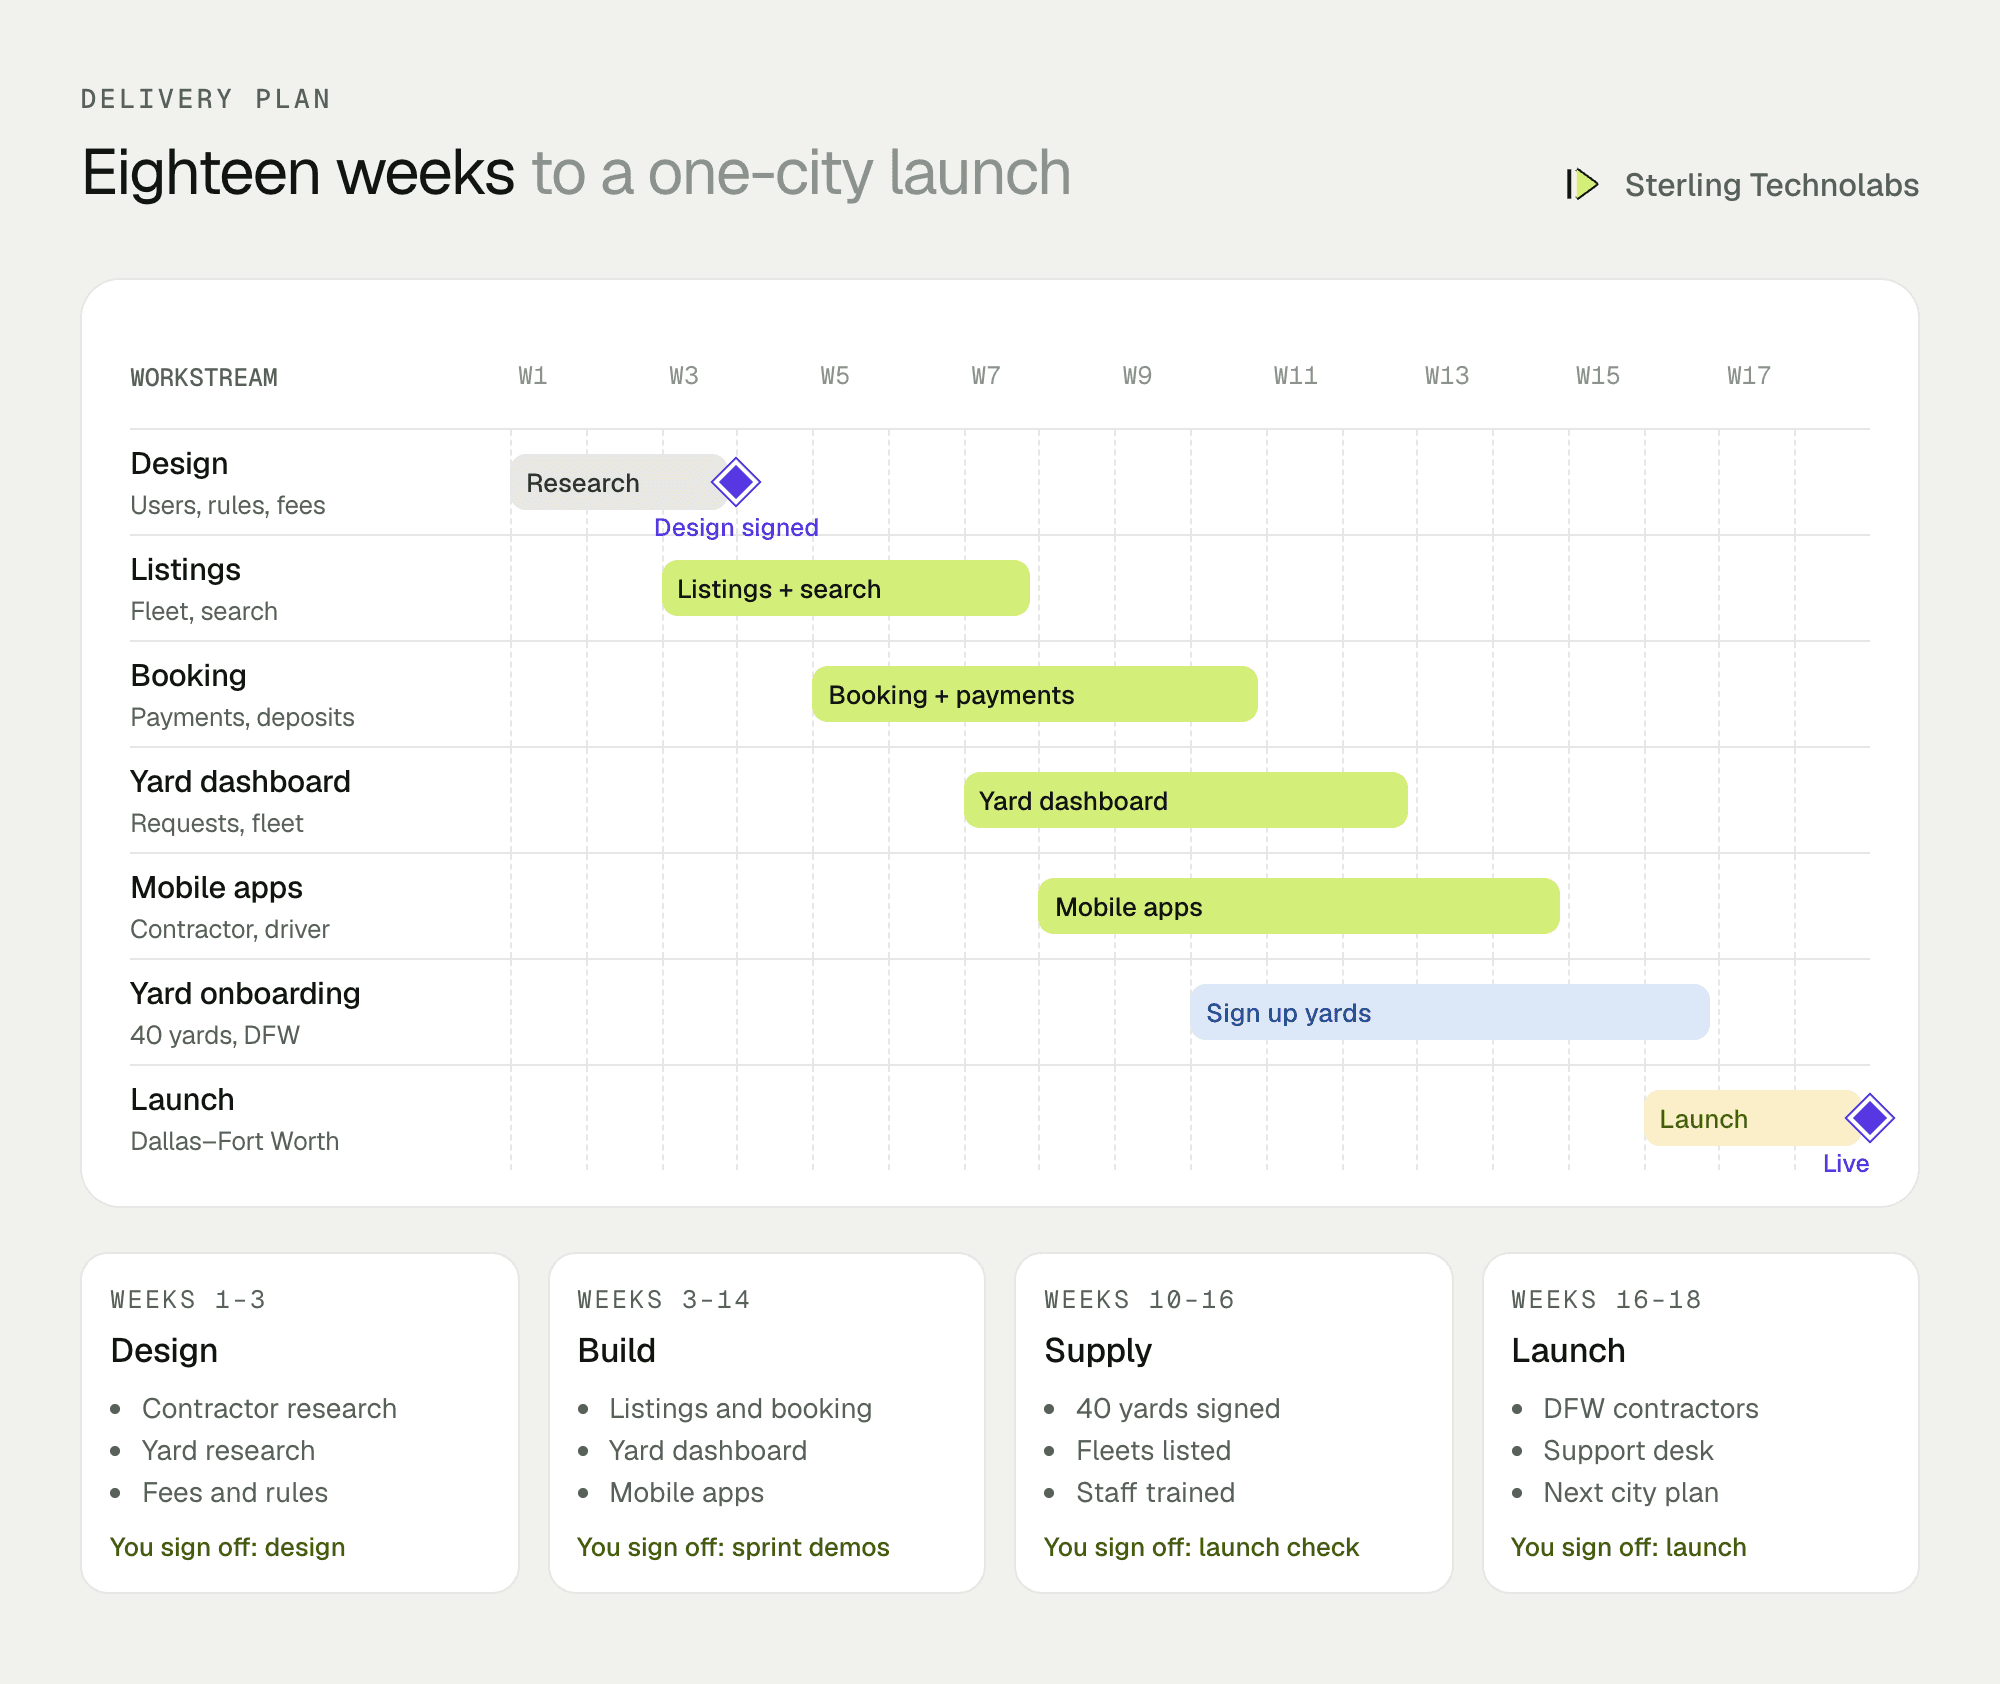Screen dimensions: 2000x1684
Task: Click the 'WEEKS 10-16' card label
Action: [x=1140, y=1299]
